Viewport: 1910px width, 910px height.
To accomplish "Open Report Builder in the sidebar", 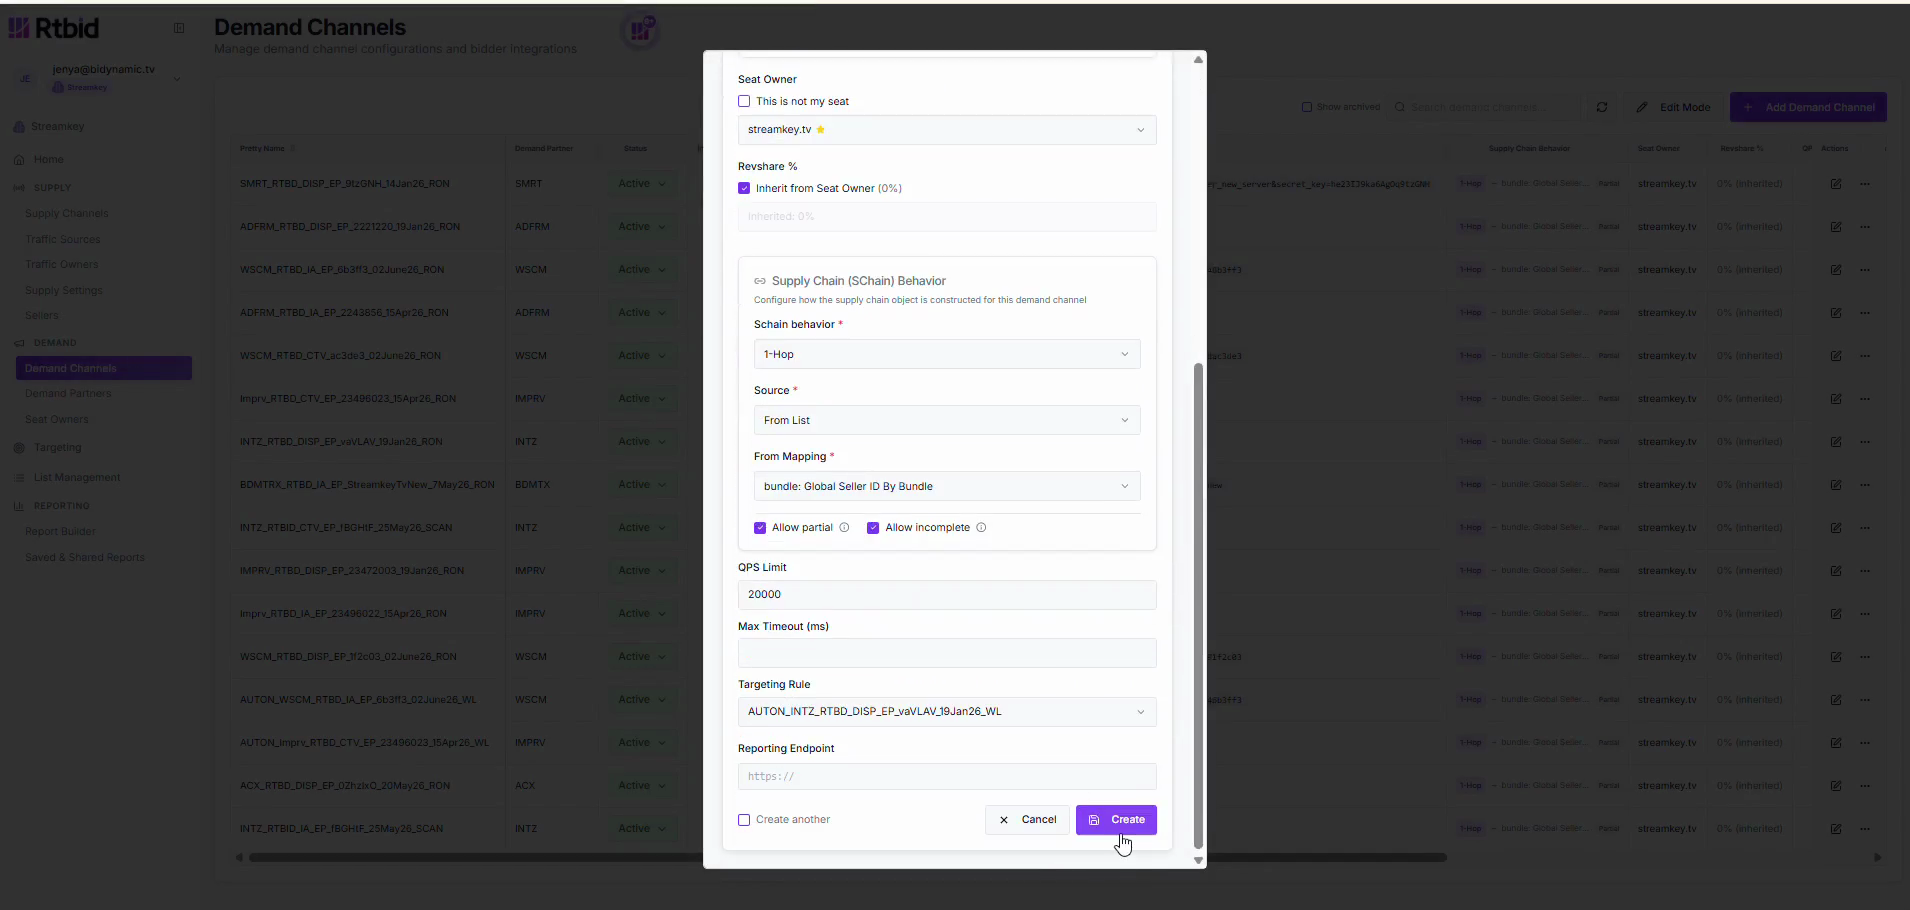I will coord(60,532).
